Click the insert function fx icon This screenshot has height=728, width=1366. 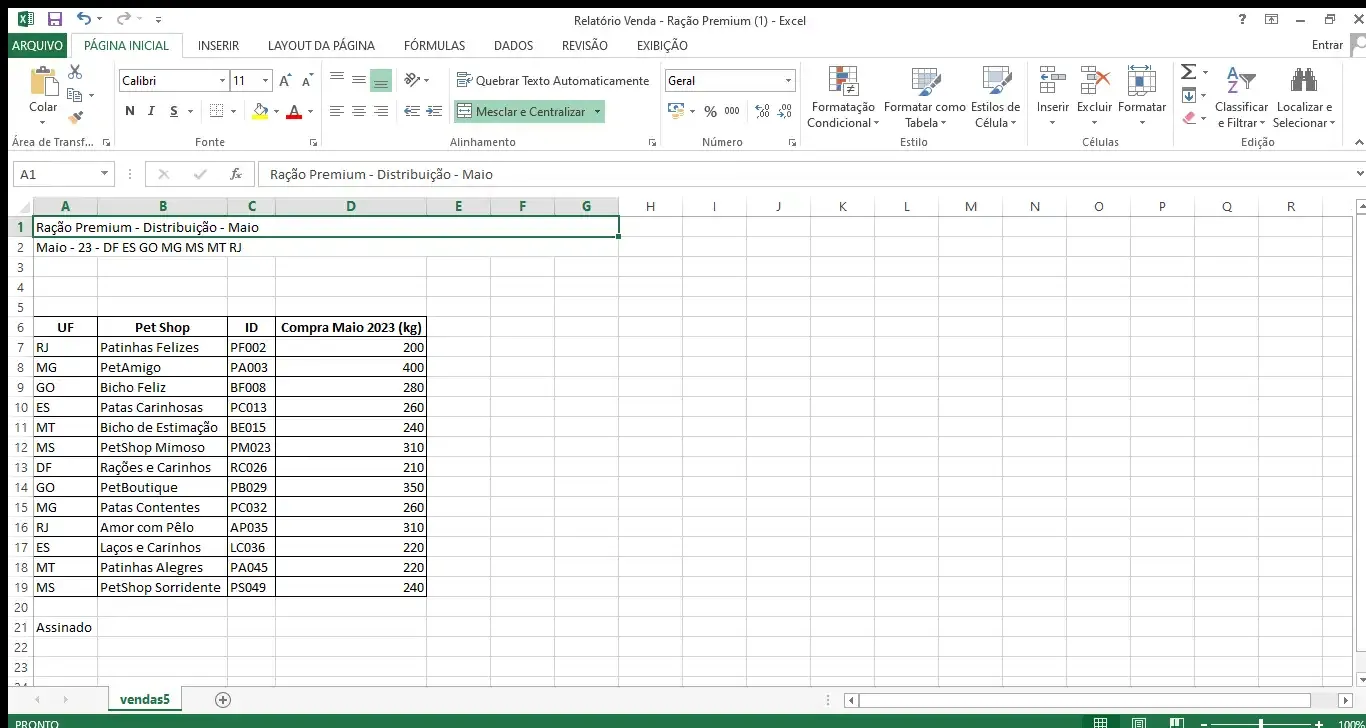click(x=236, y=174)
